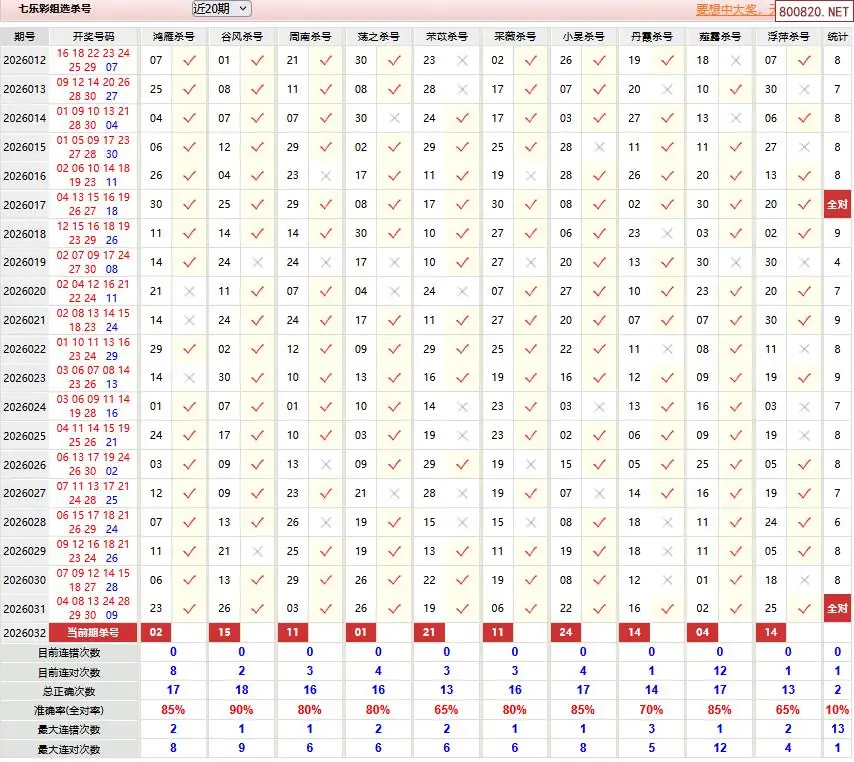Click the X mark for 谷风杀号 in row 2026019
The height and width of the screenshot is (762, 854).
pos(258,263)
